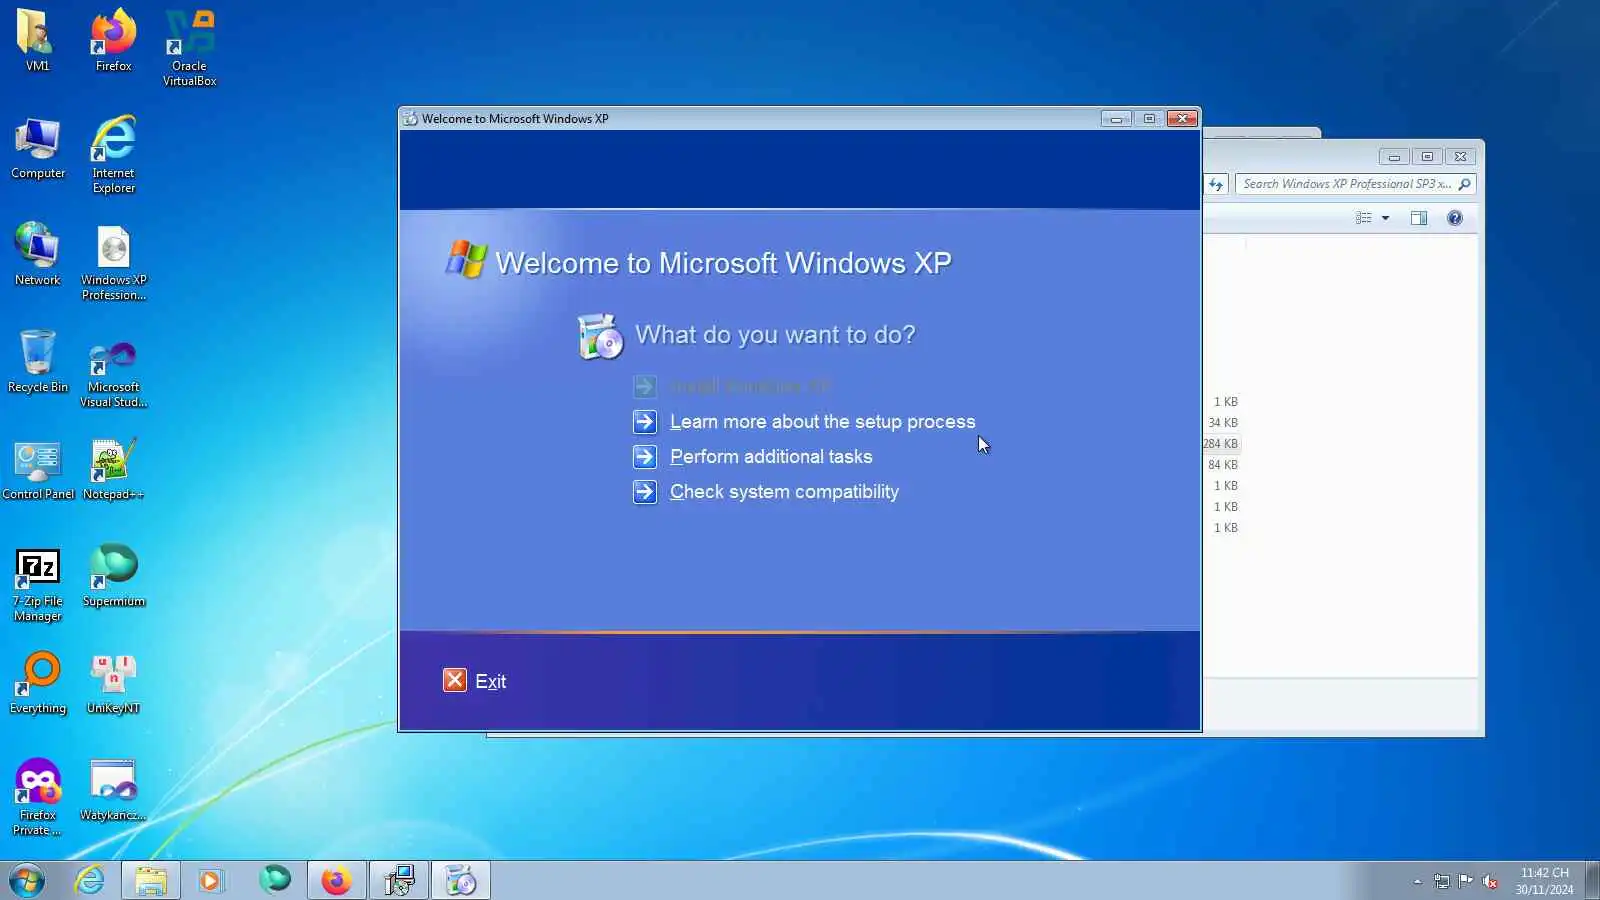Maximize the Explorer window behind
The height and width of the screenshot is (900, 1600).
tap(1427, 156)
